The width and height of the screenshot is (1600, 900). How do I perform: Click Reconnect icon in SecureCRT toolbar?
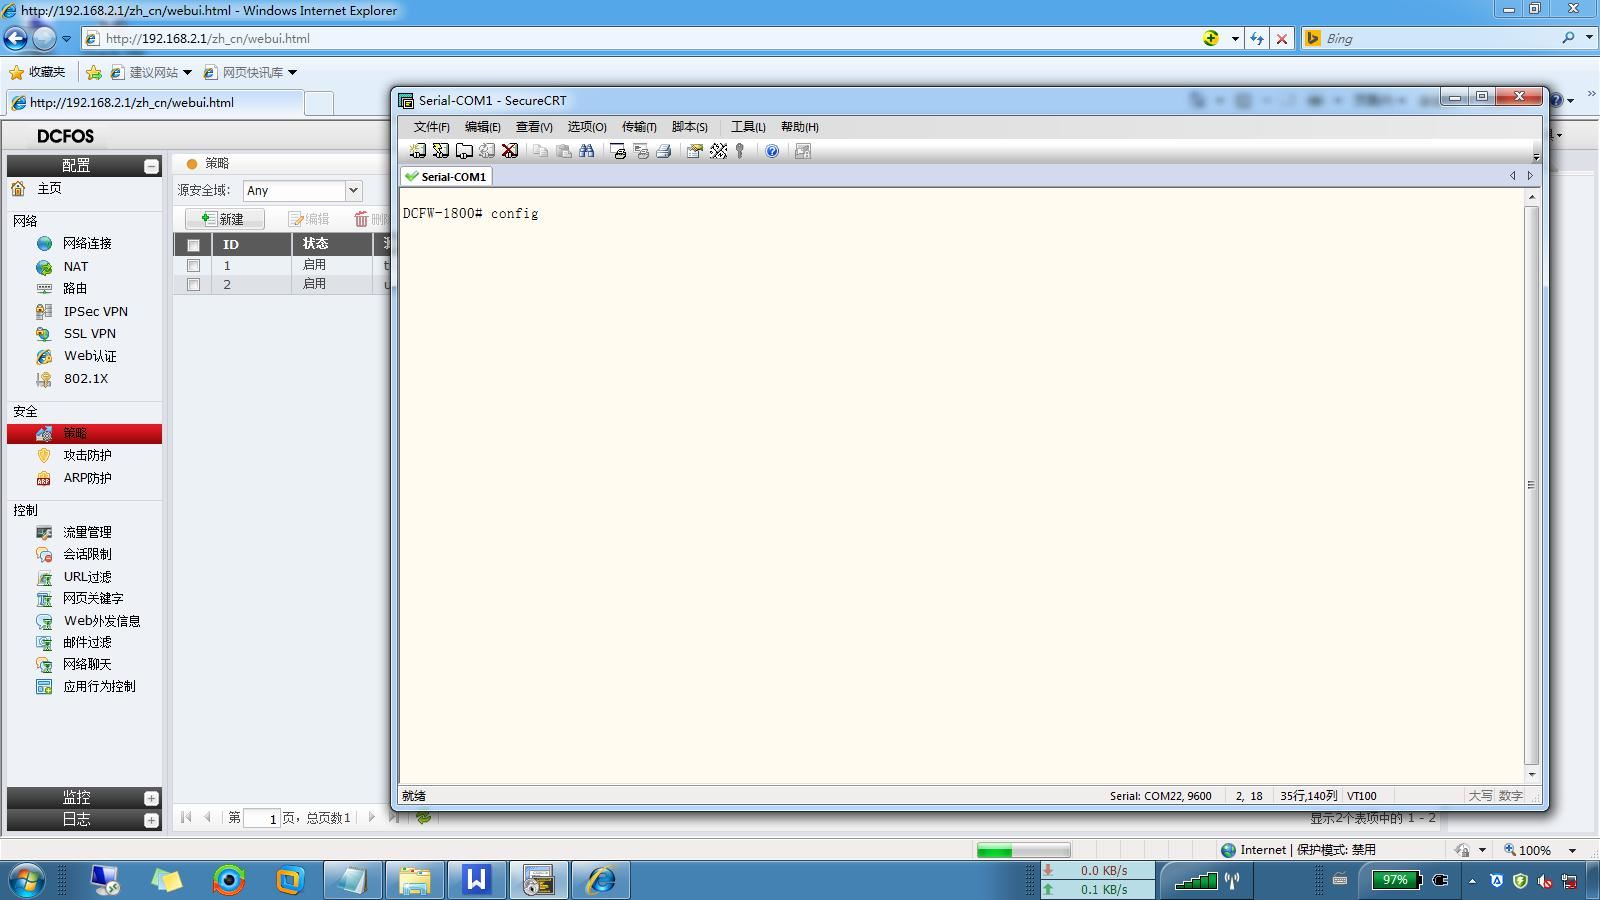[487, 151]
